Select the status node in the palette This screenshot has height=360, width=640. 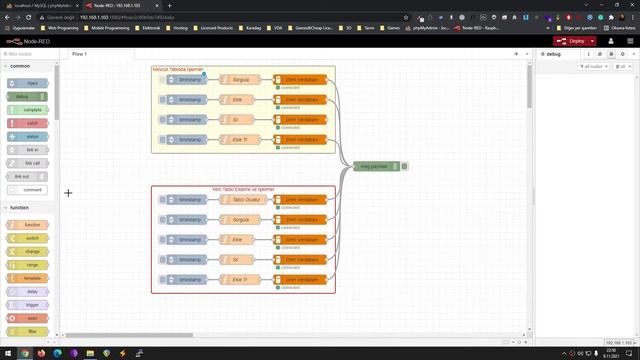(x=27, y=137)
